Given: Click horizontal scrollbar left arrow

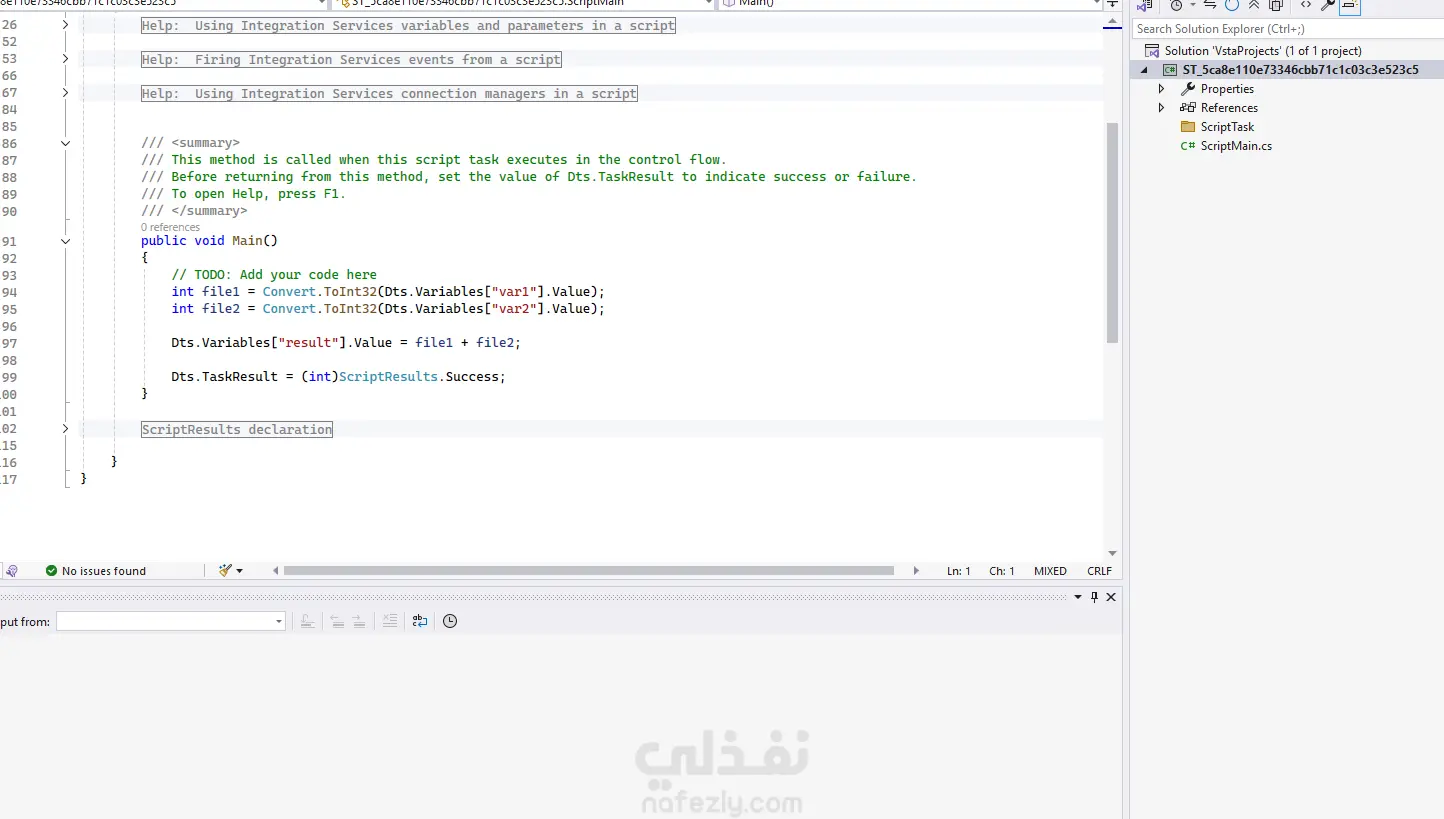Looking at the screenshot, I should coord(276,571).
